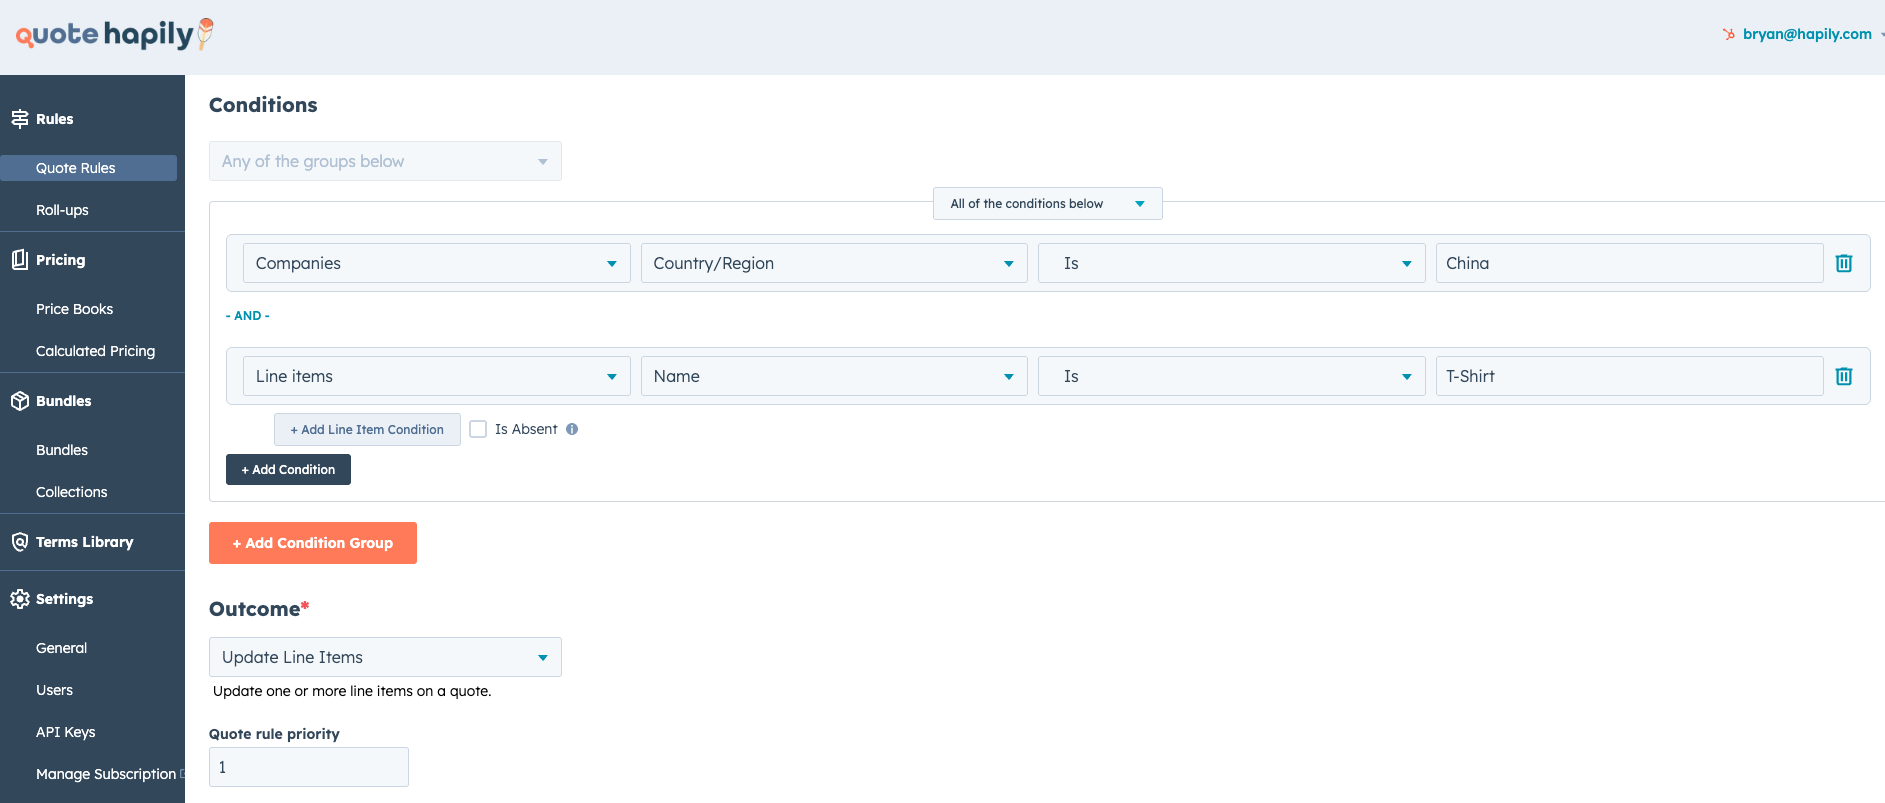Click the Terms Library shield icon
The height and width of the screenshot is (803, 1885).
point(20,542)
